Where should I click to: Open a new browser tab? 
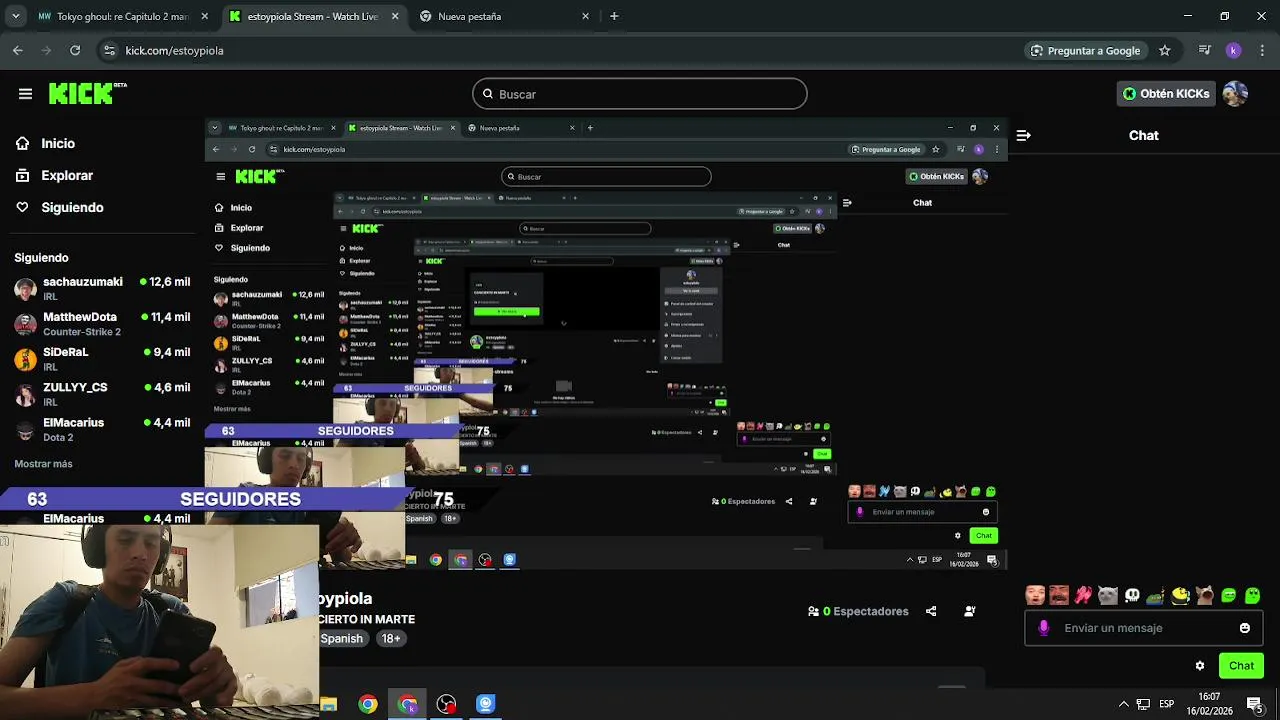coord(614,16)
